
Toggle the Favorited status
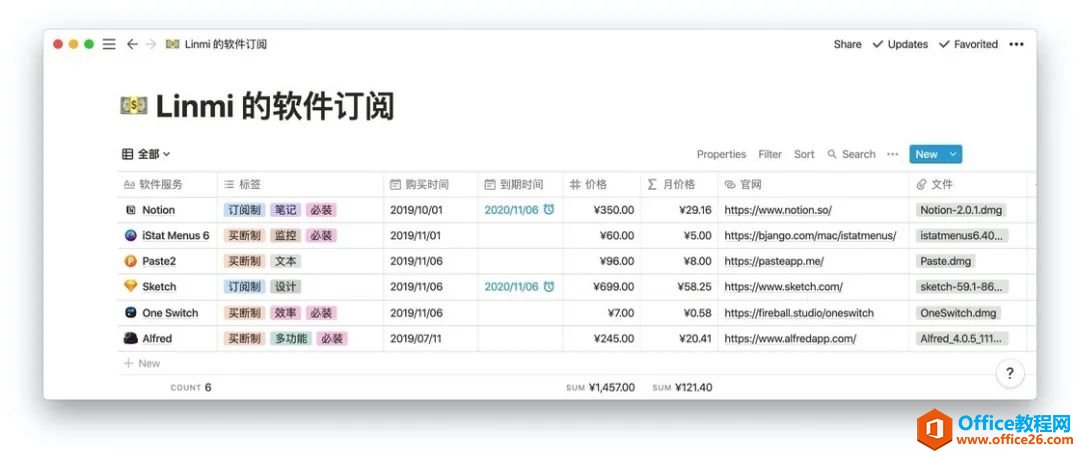(x=968, y=44)
